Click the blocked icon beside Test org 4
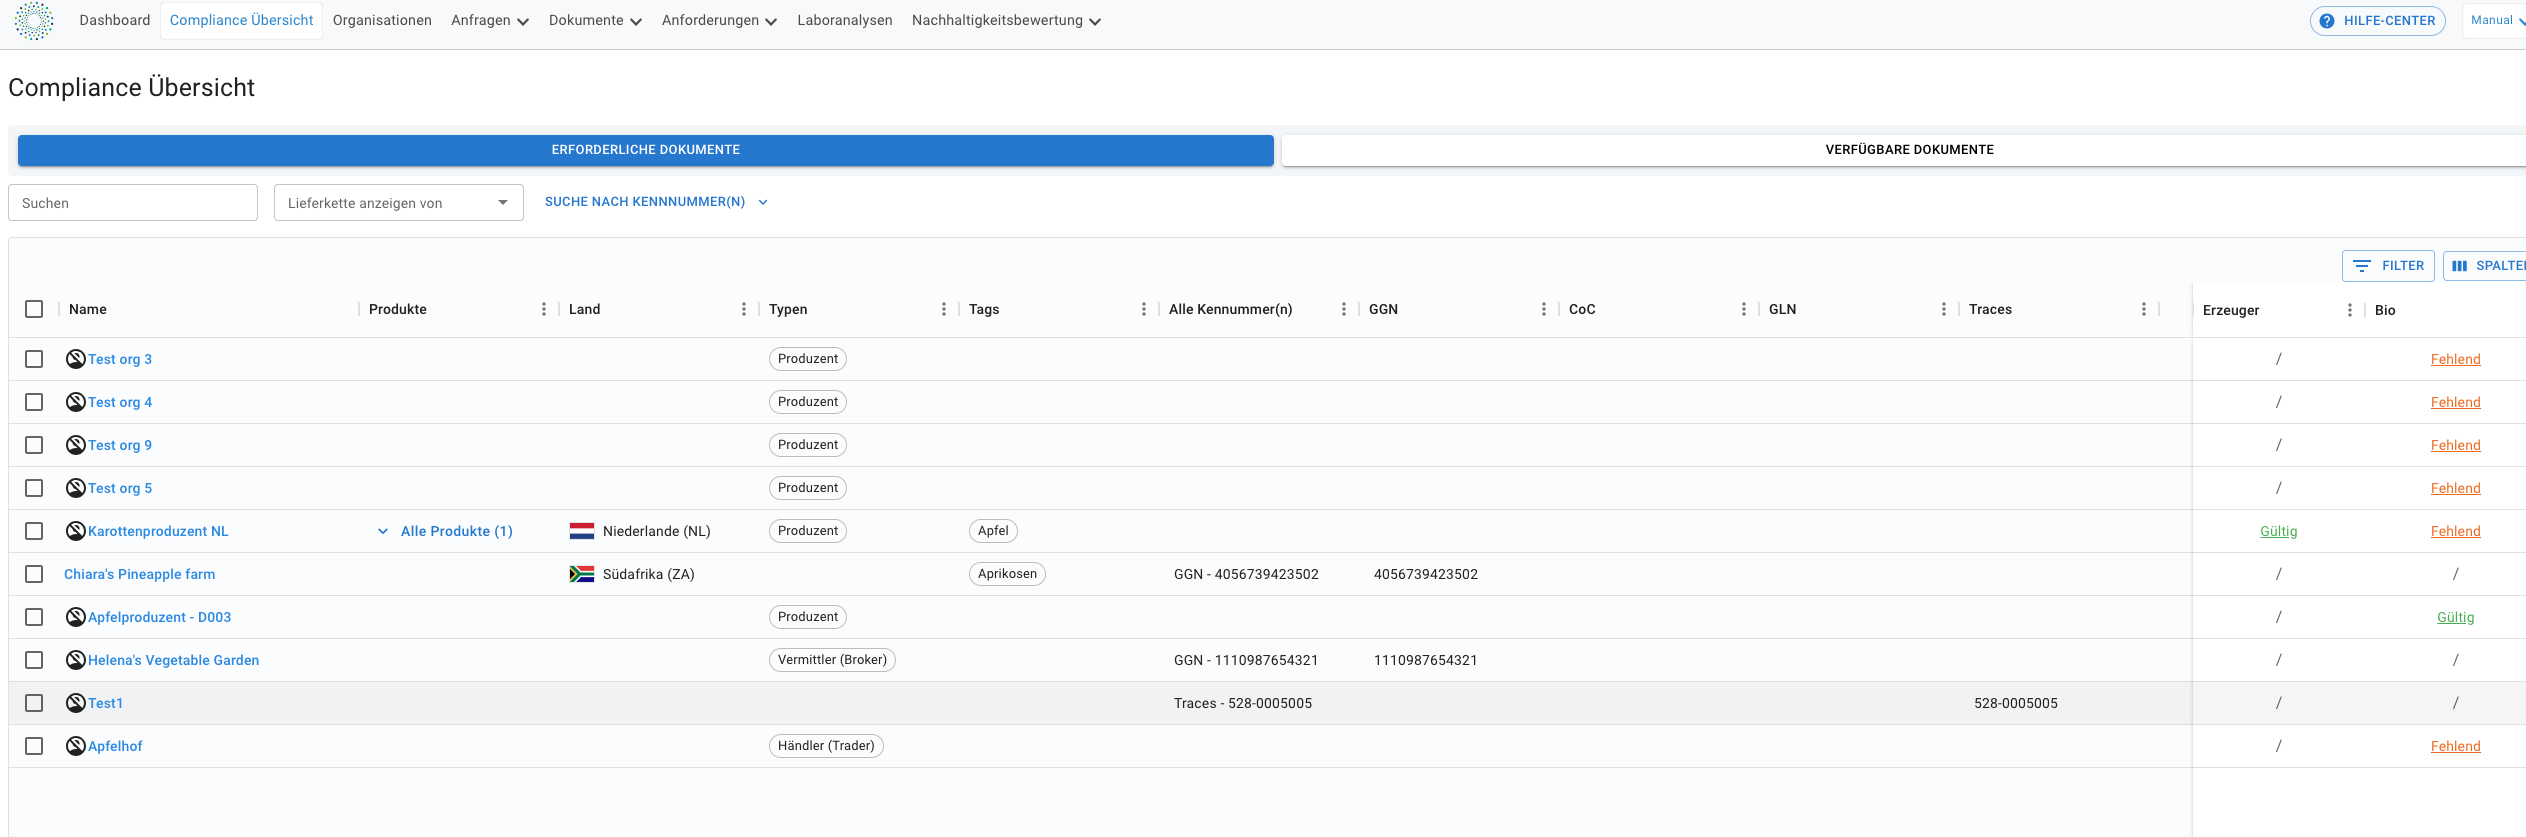The height and width of the screenshot is (837, 2526). tap(76, 402)
